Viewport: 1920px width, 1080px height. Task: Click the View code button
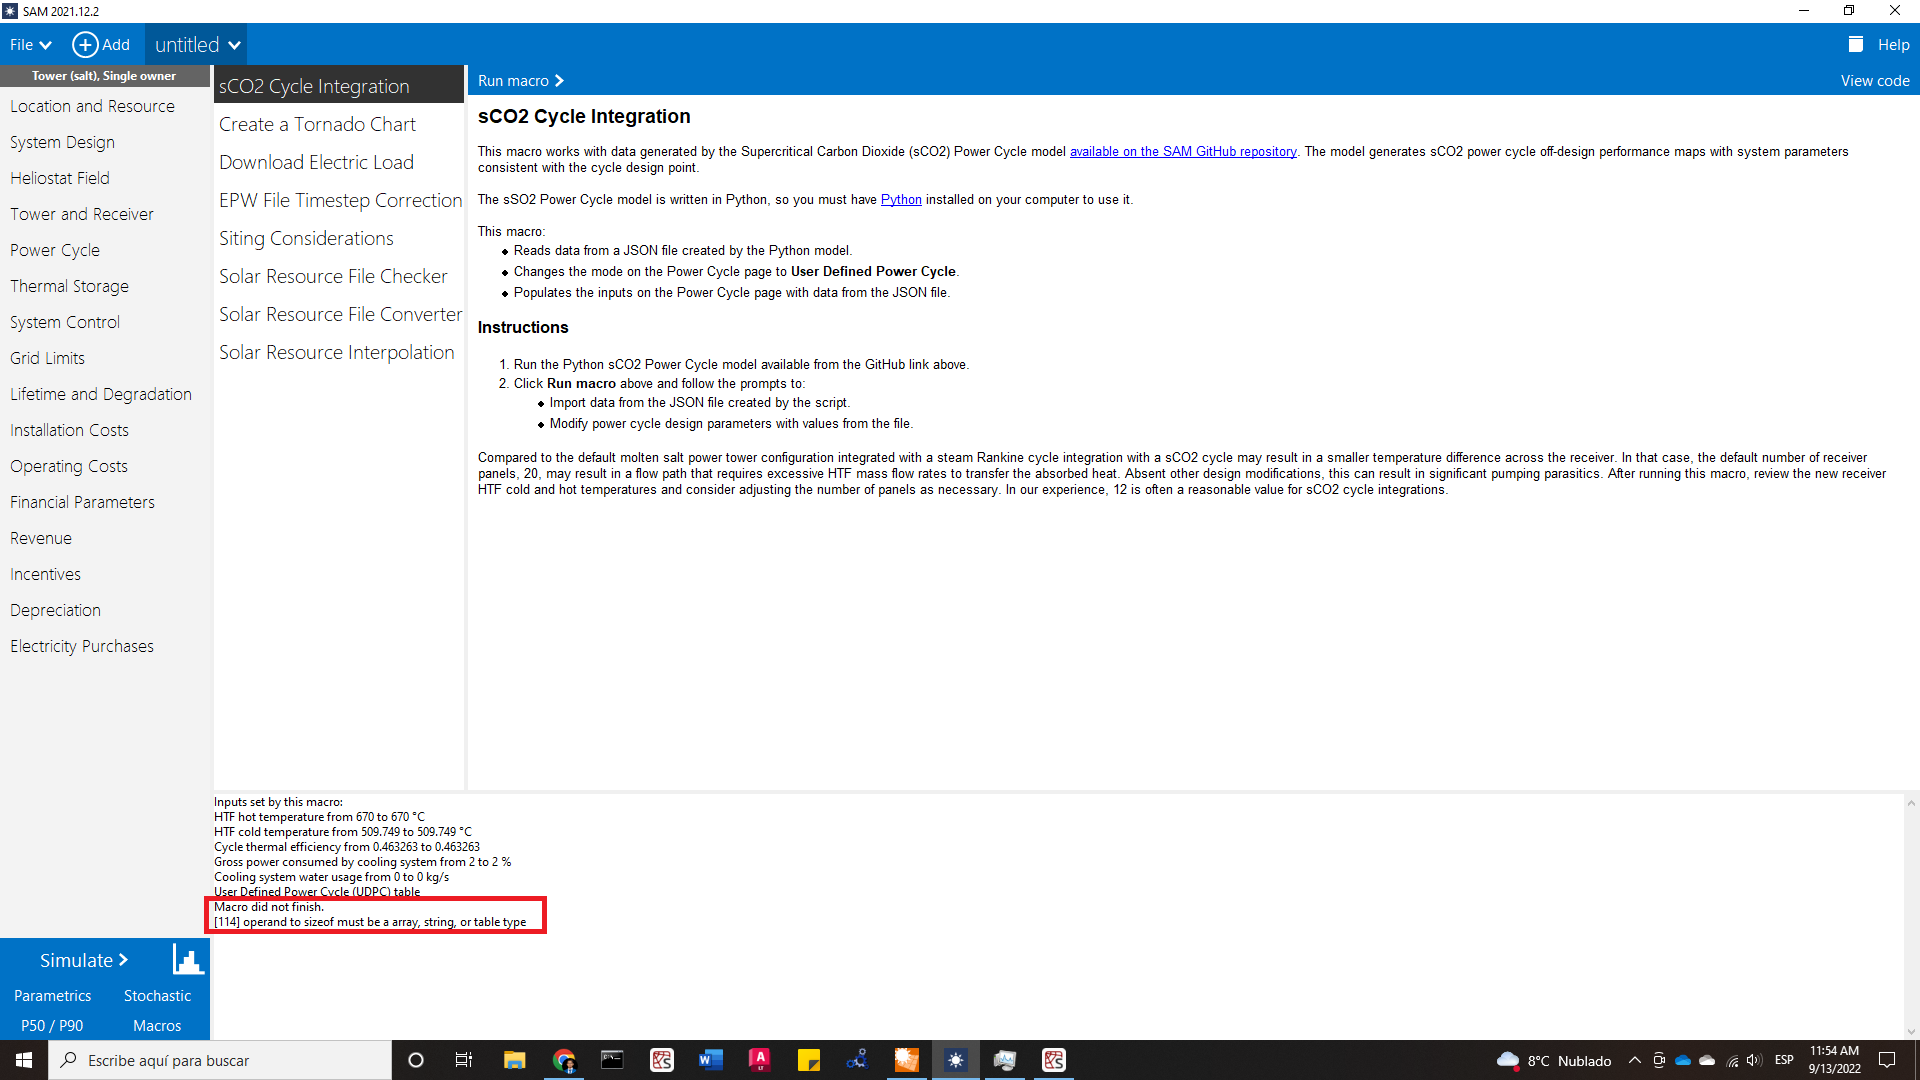pos(1873,80)
